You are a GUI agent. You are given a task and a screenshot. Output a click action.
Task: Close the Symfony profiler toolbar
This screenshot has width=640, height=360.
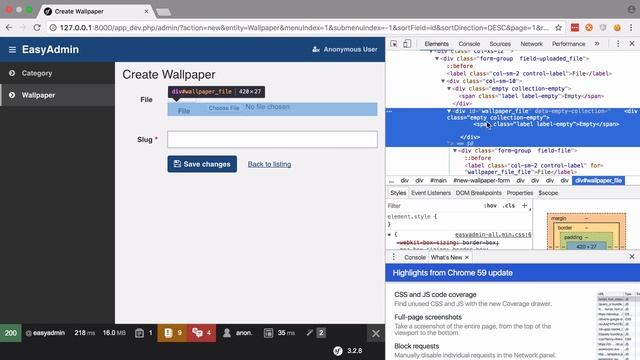376,333
